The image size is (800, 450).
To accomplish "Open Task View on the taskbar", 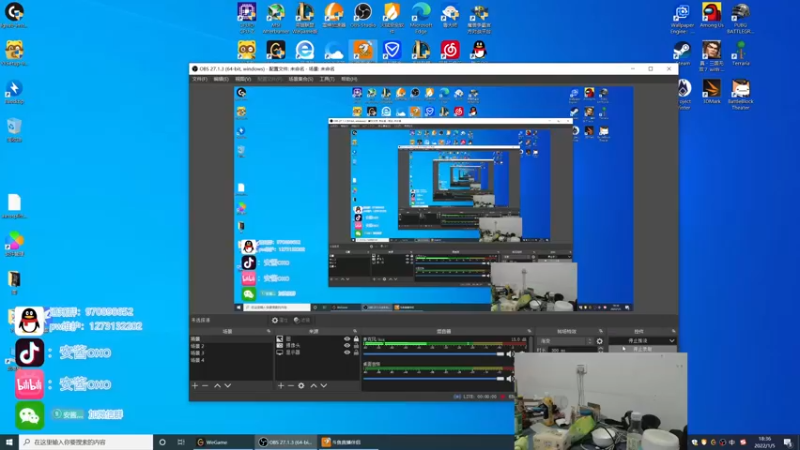I will [181, 442].
